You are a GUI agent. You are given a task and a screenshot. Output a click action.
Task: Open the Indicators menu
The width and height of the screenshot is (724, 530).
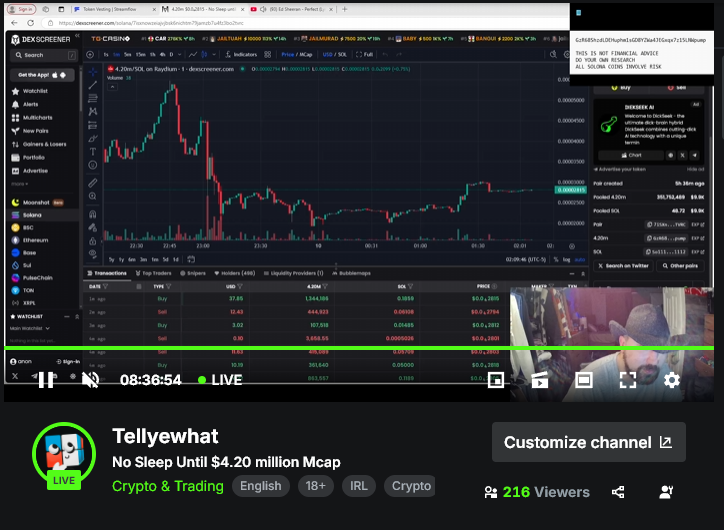coord(241,54)
